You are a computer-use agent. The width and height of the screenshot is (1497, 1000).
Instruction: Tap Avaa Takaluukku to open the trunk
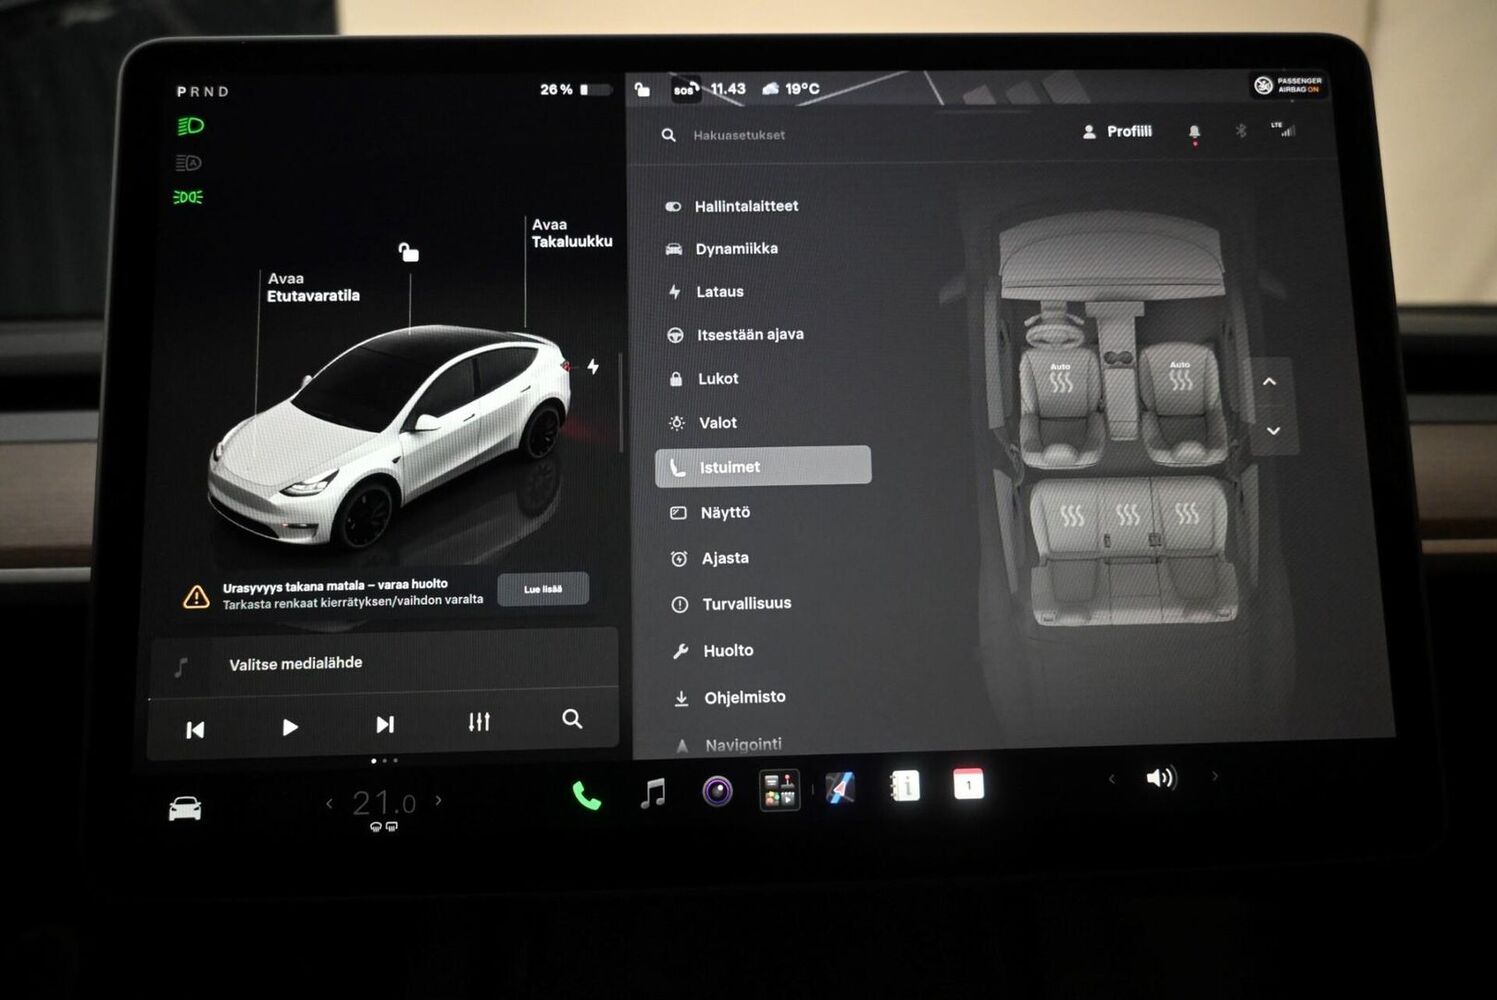[x=572, y=233]
